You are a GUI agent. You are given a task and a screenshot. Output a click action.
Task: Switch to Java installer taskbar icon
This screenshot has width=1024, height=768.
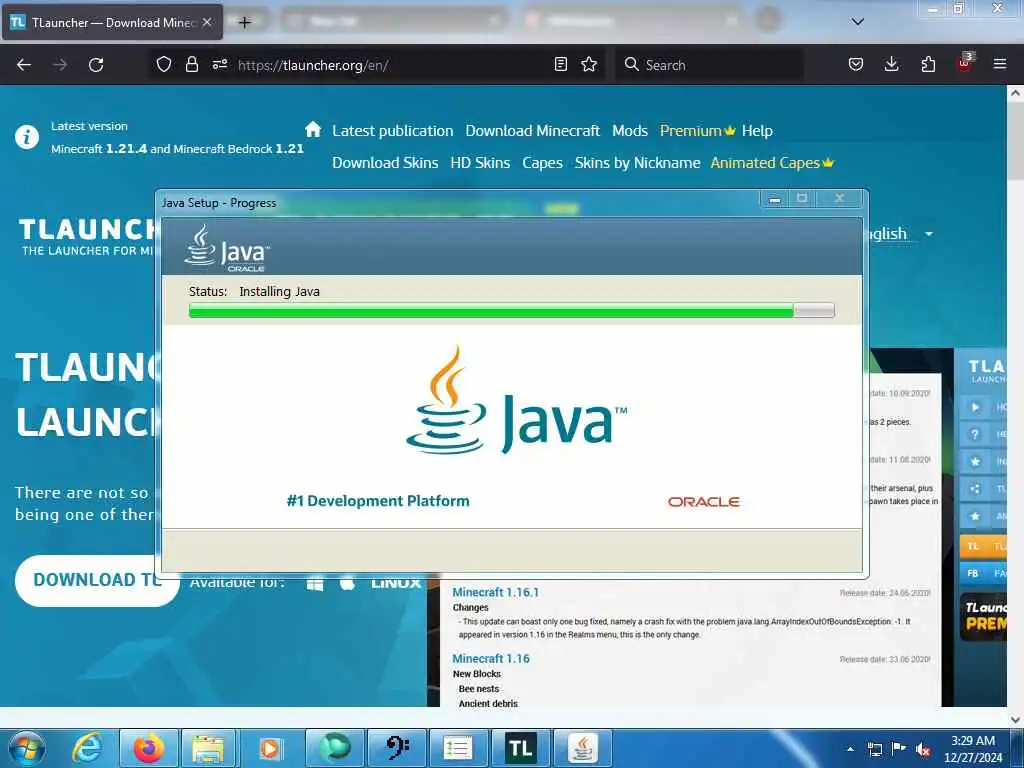click(582, 748)
